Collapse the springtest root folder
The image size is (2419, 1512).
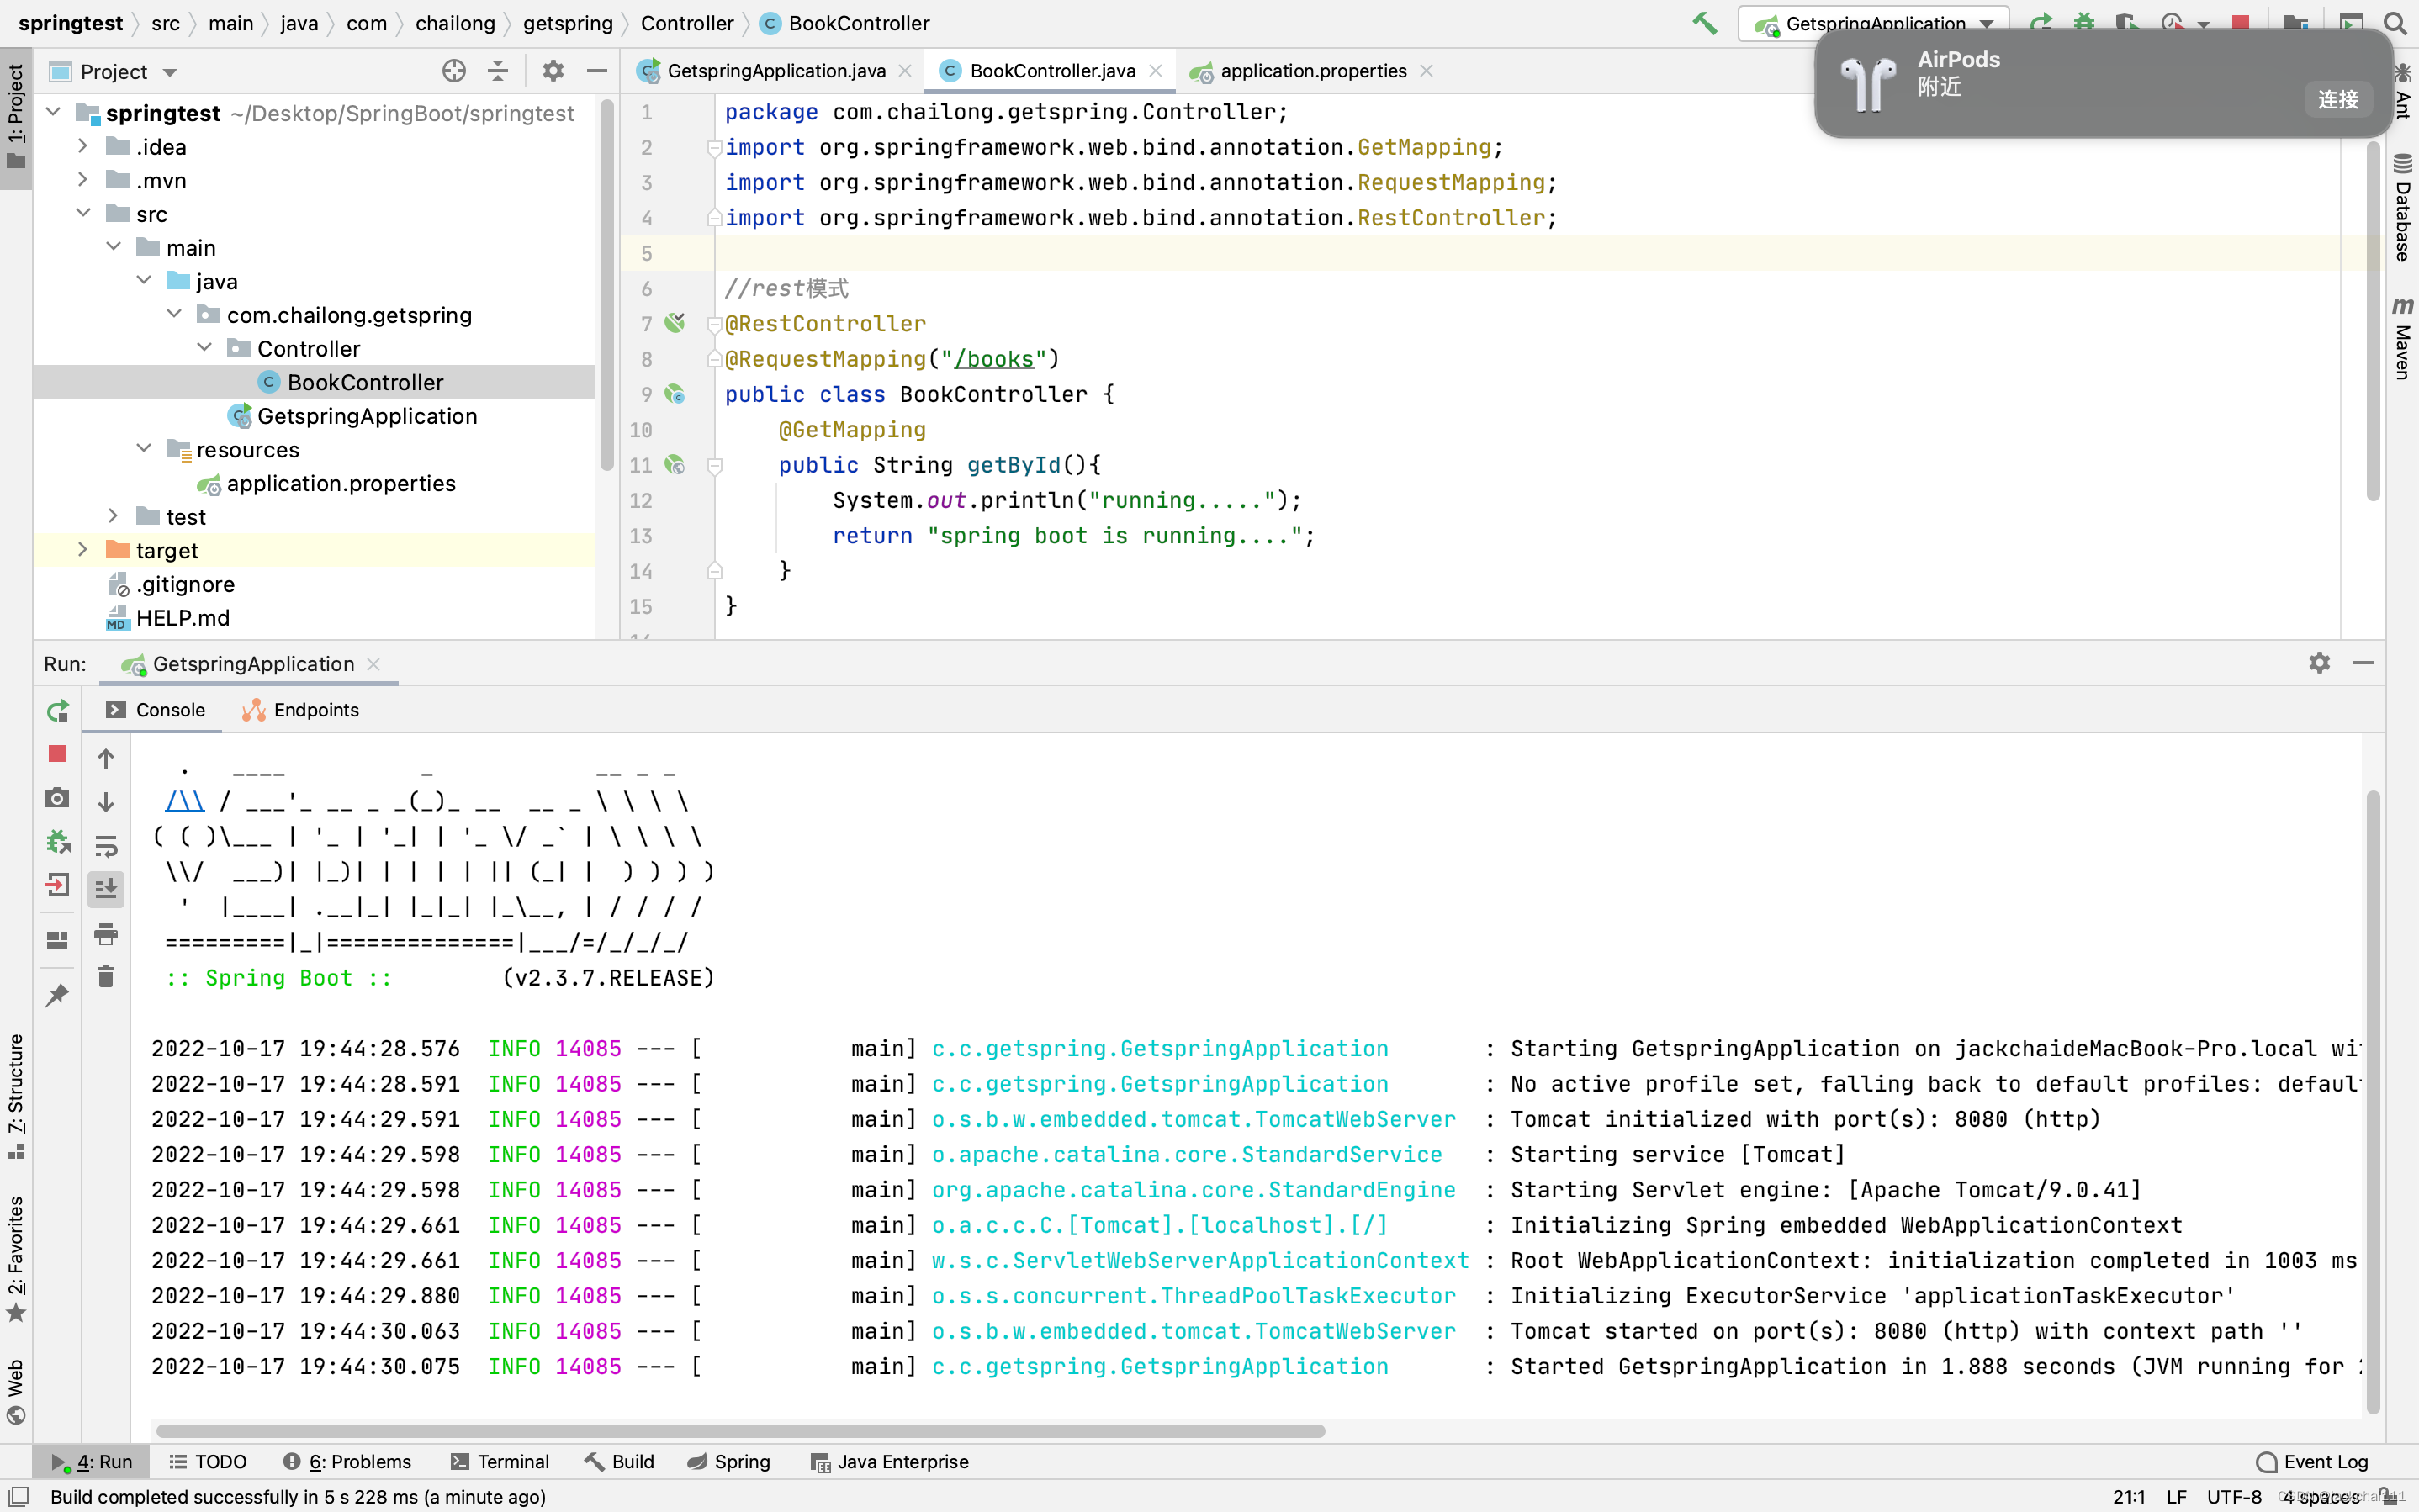54,112
